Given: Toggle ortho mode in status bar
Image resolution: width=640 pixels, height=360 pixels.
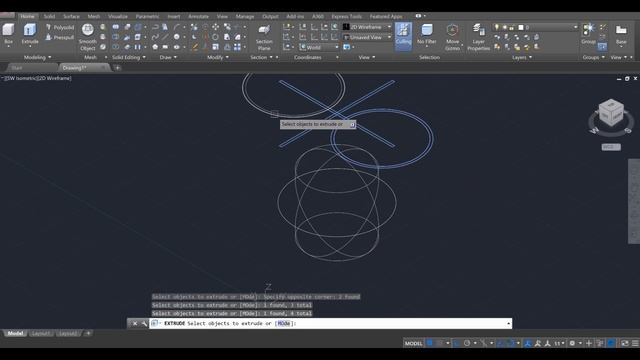Looking at the screenshot, I should 456,343.
